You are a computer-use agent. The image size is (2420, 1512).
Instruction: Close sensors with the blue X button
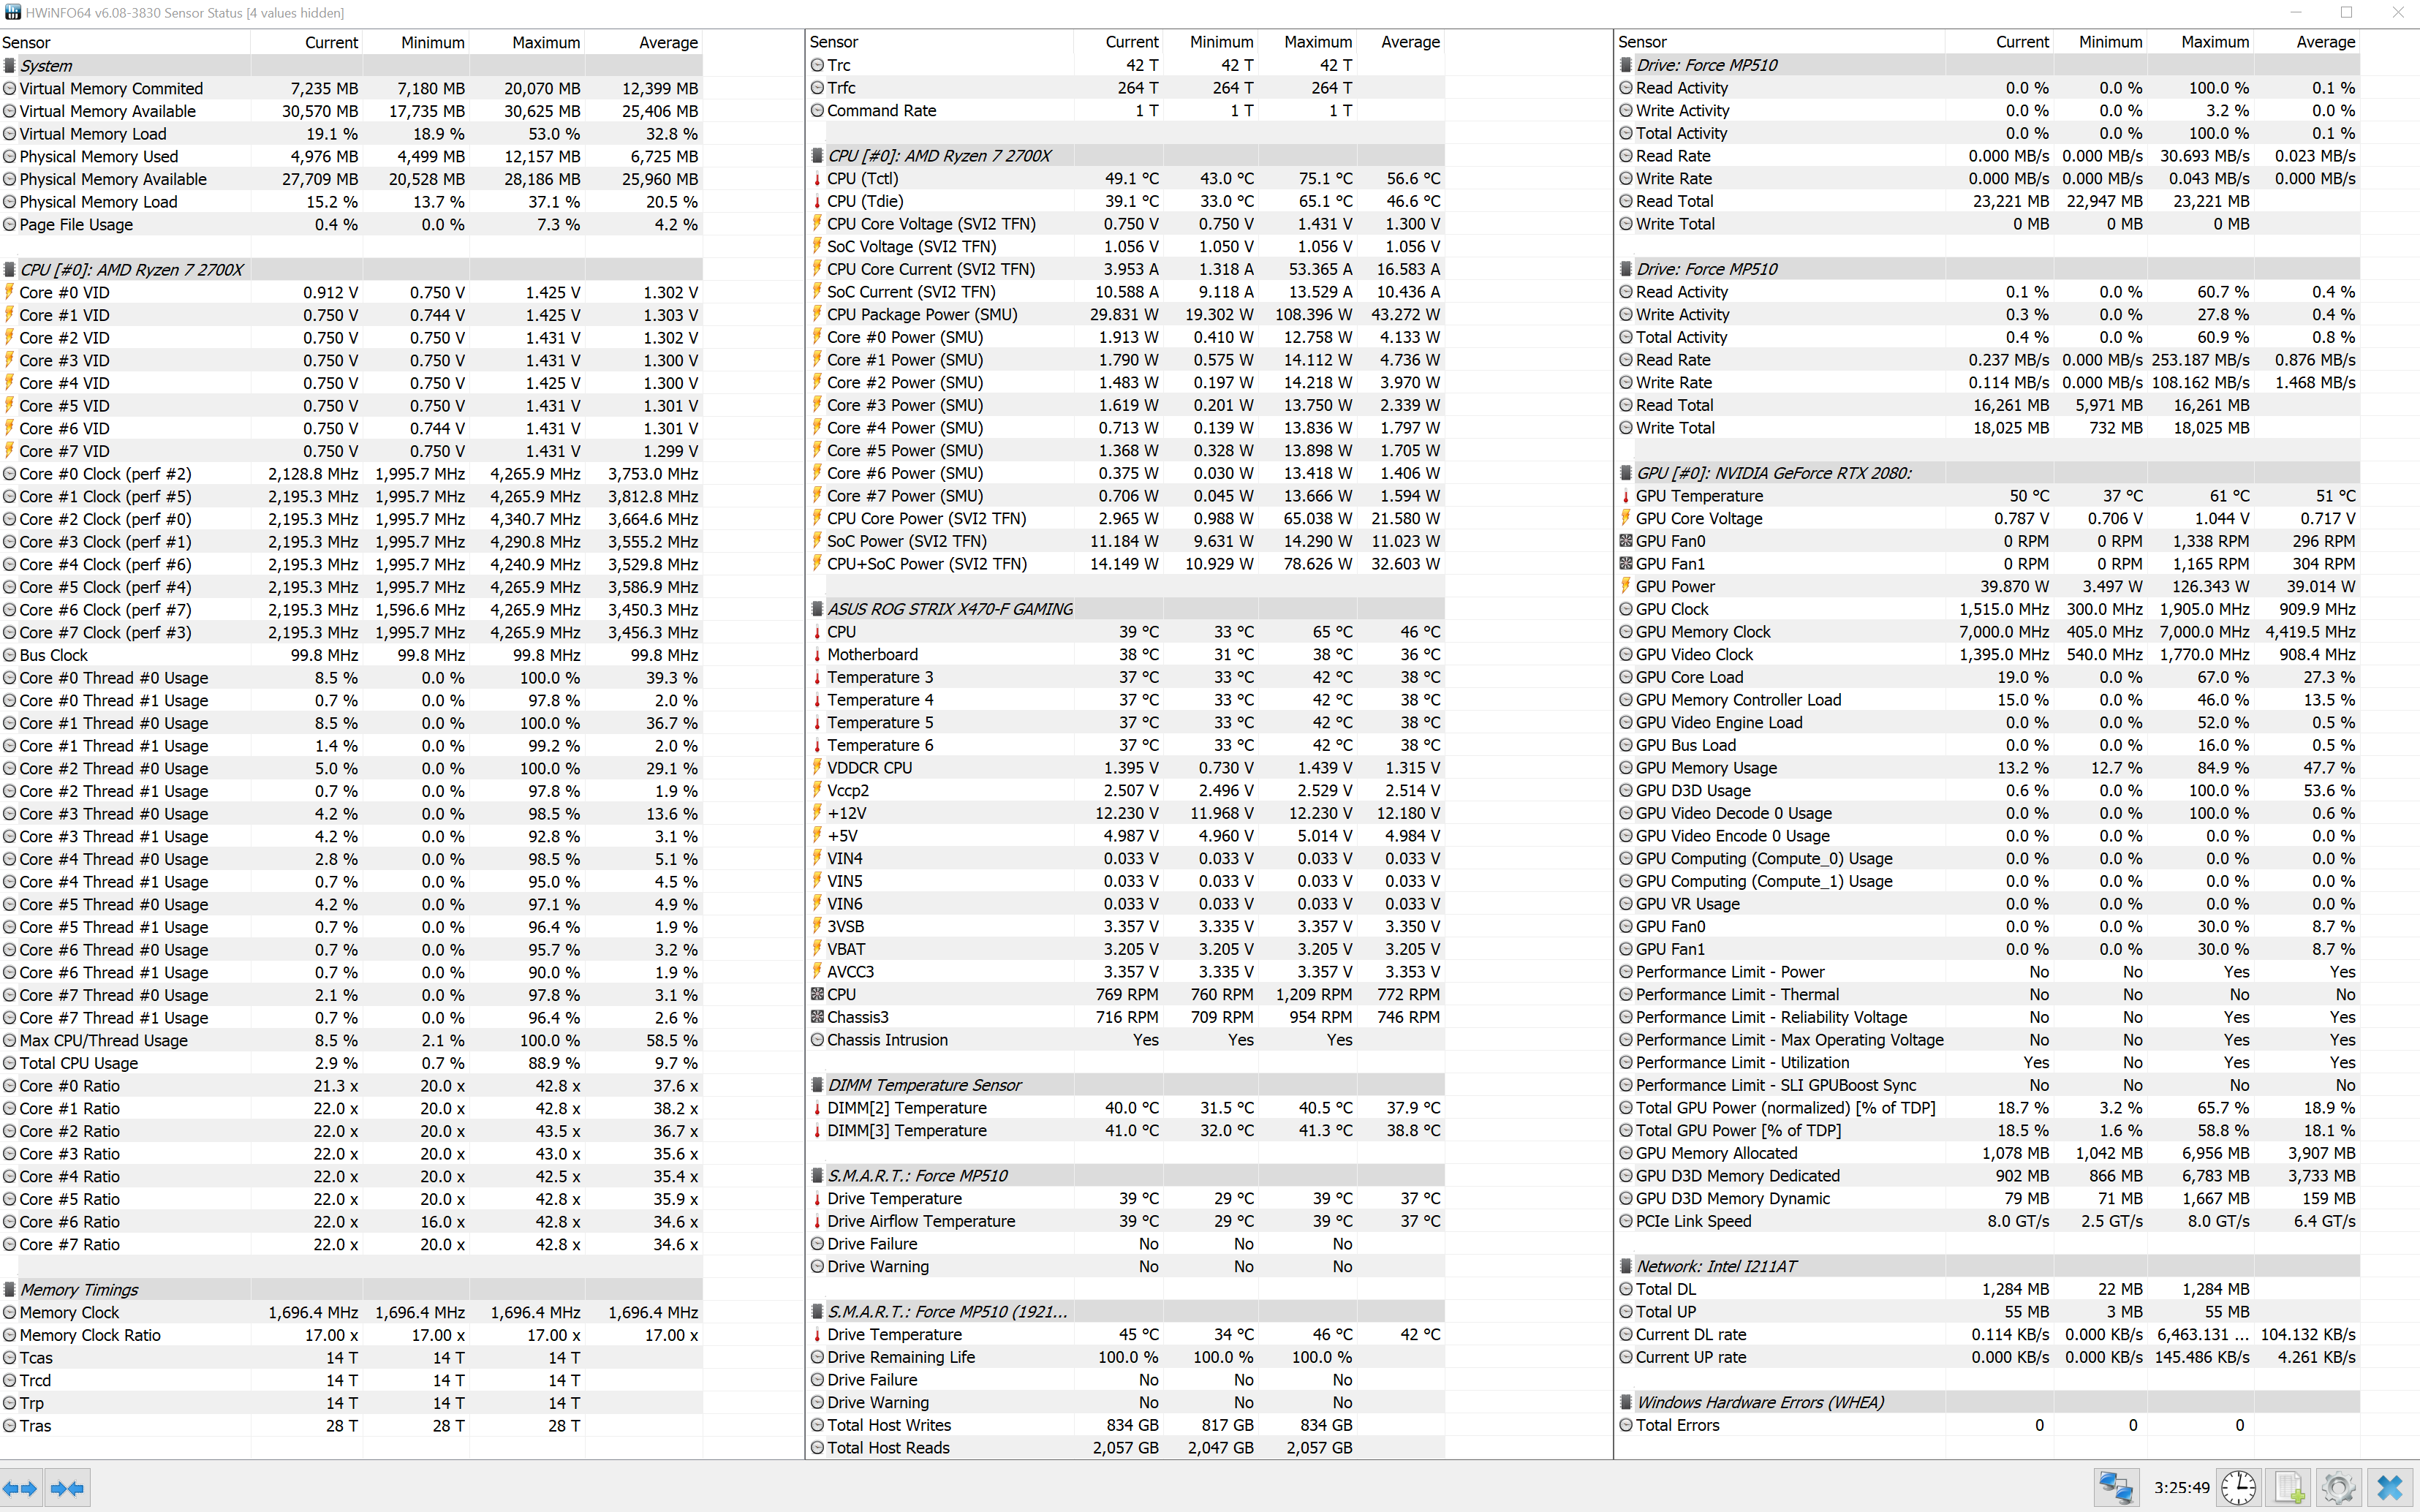coord(2390,1488)
